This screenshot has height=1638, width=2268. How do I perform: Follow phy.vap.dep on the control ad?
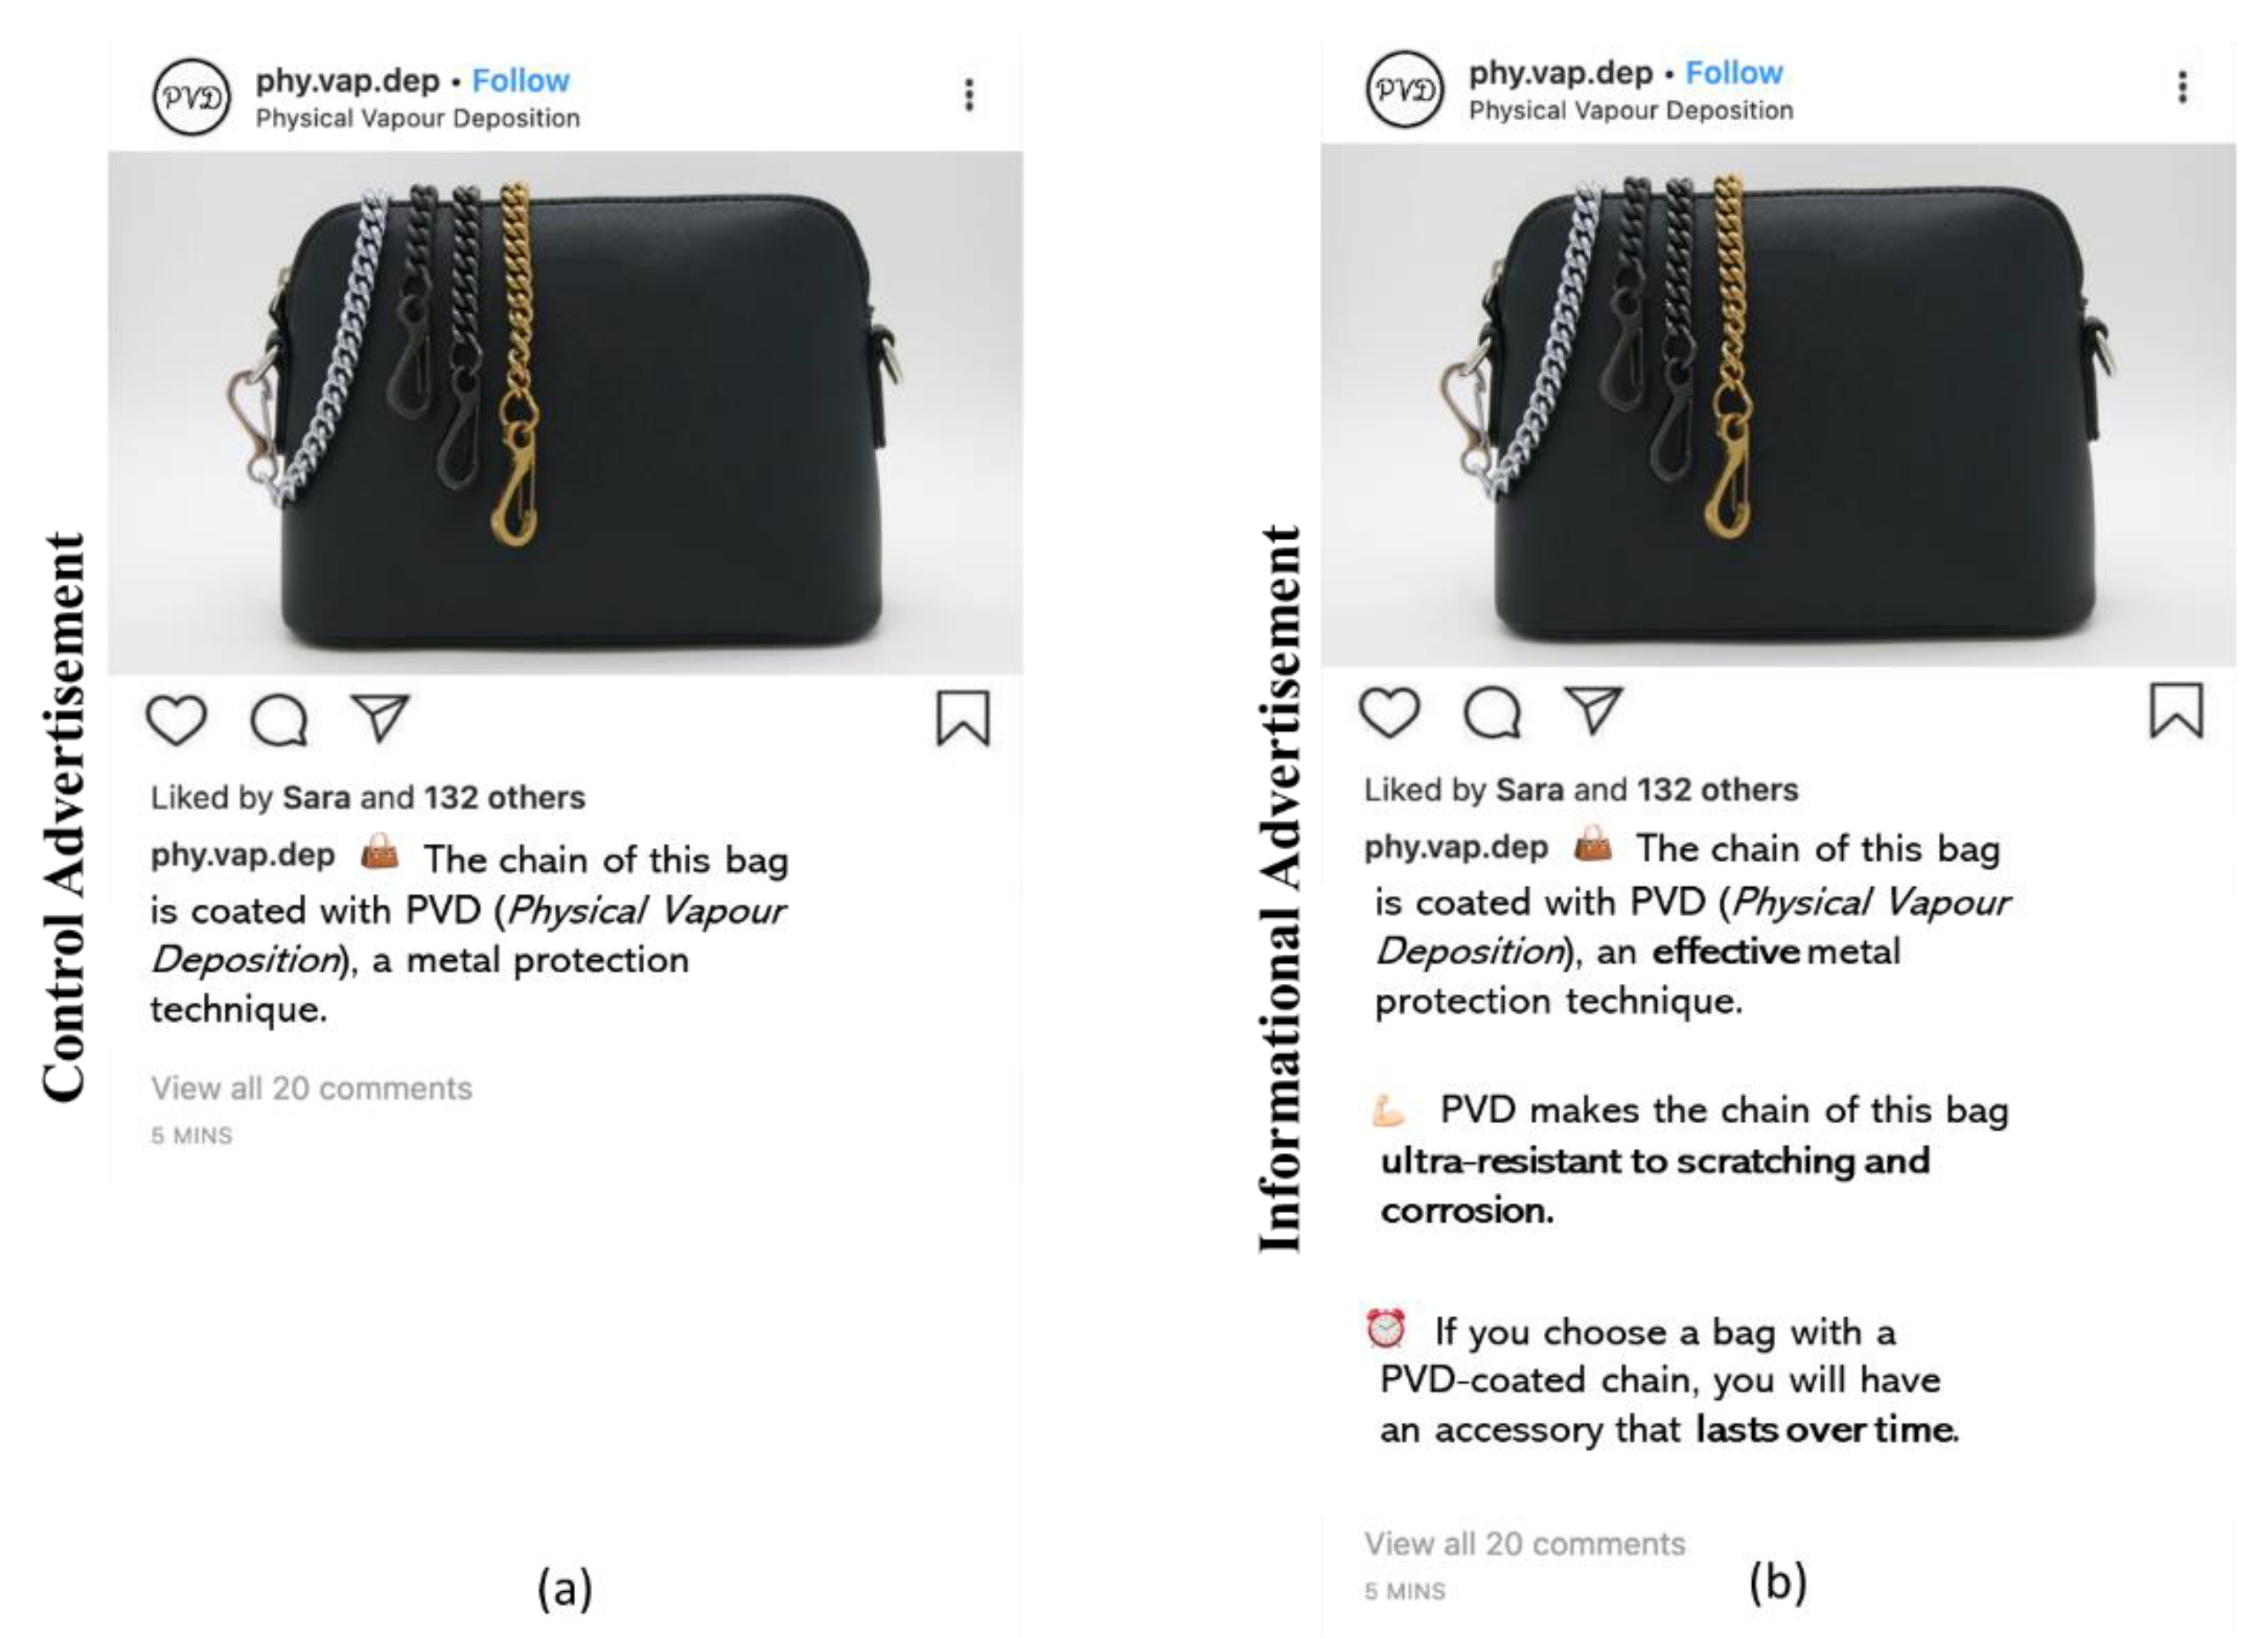(x=520, y=80)
